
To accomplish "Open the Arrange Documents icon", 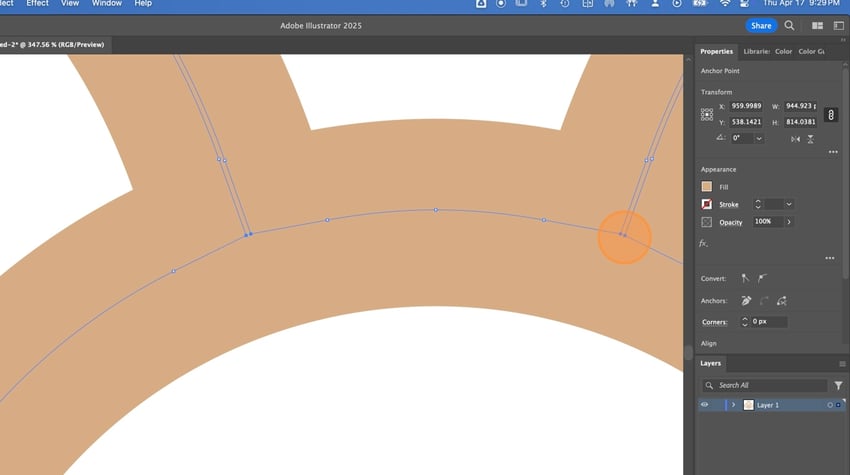I will [817, 25].
